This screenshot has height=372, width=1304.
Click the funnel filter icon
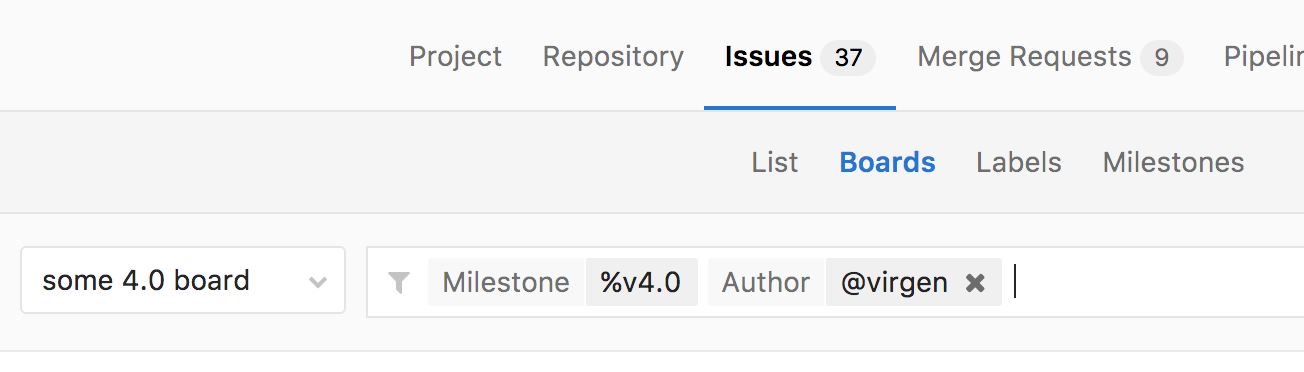tap(399, 283)
